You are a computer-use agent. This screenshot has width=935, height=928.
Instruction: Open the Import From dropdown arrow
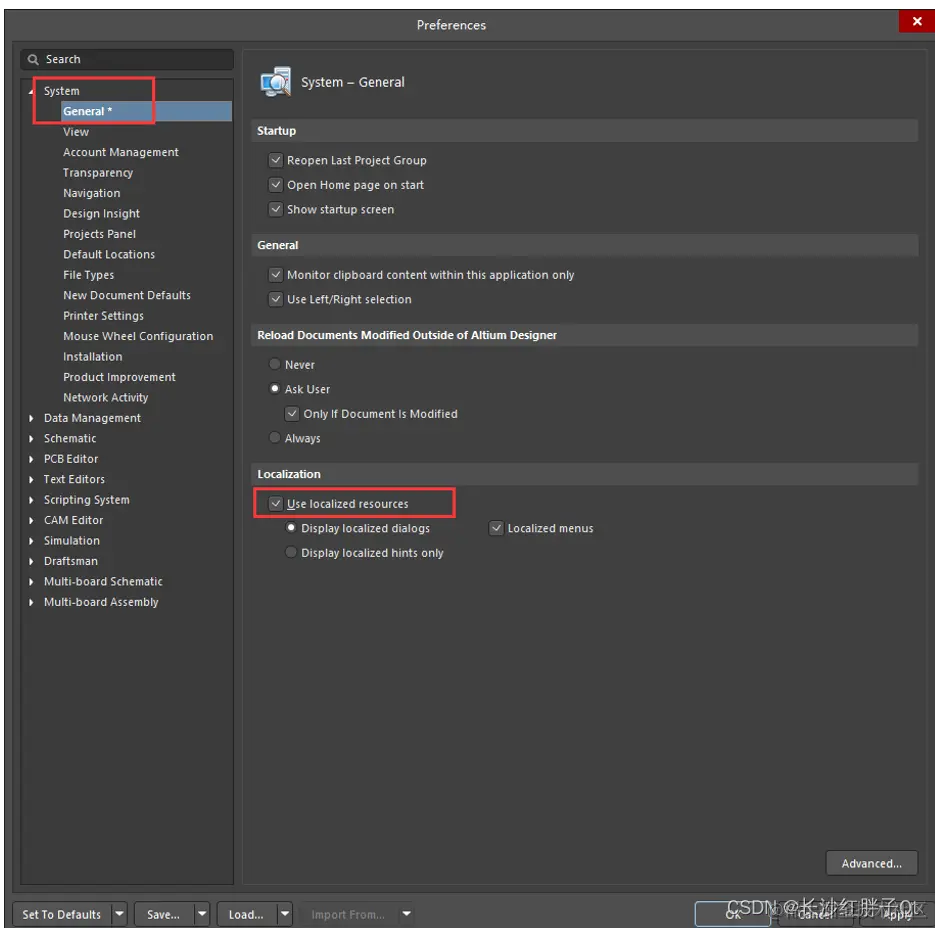pyautogui.click(x=406, y=914)
